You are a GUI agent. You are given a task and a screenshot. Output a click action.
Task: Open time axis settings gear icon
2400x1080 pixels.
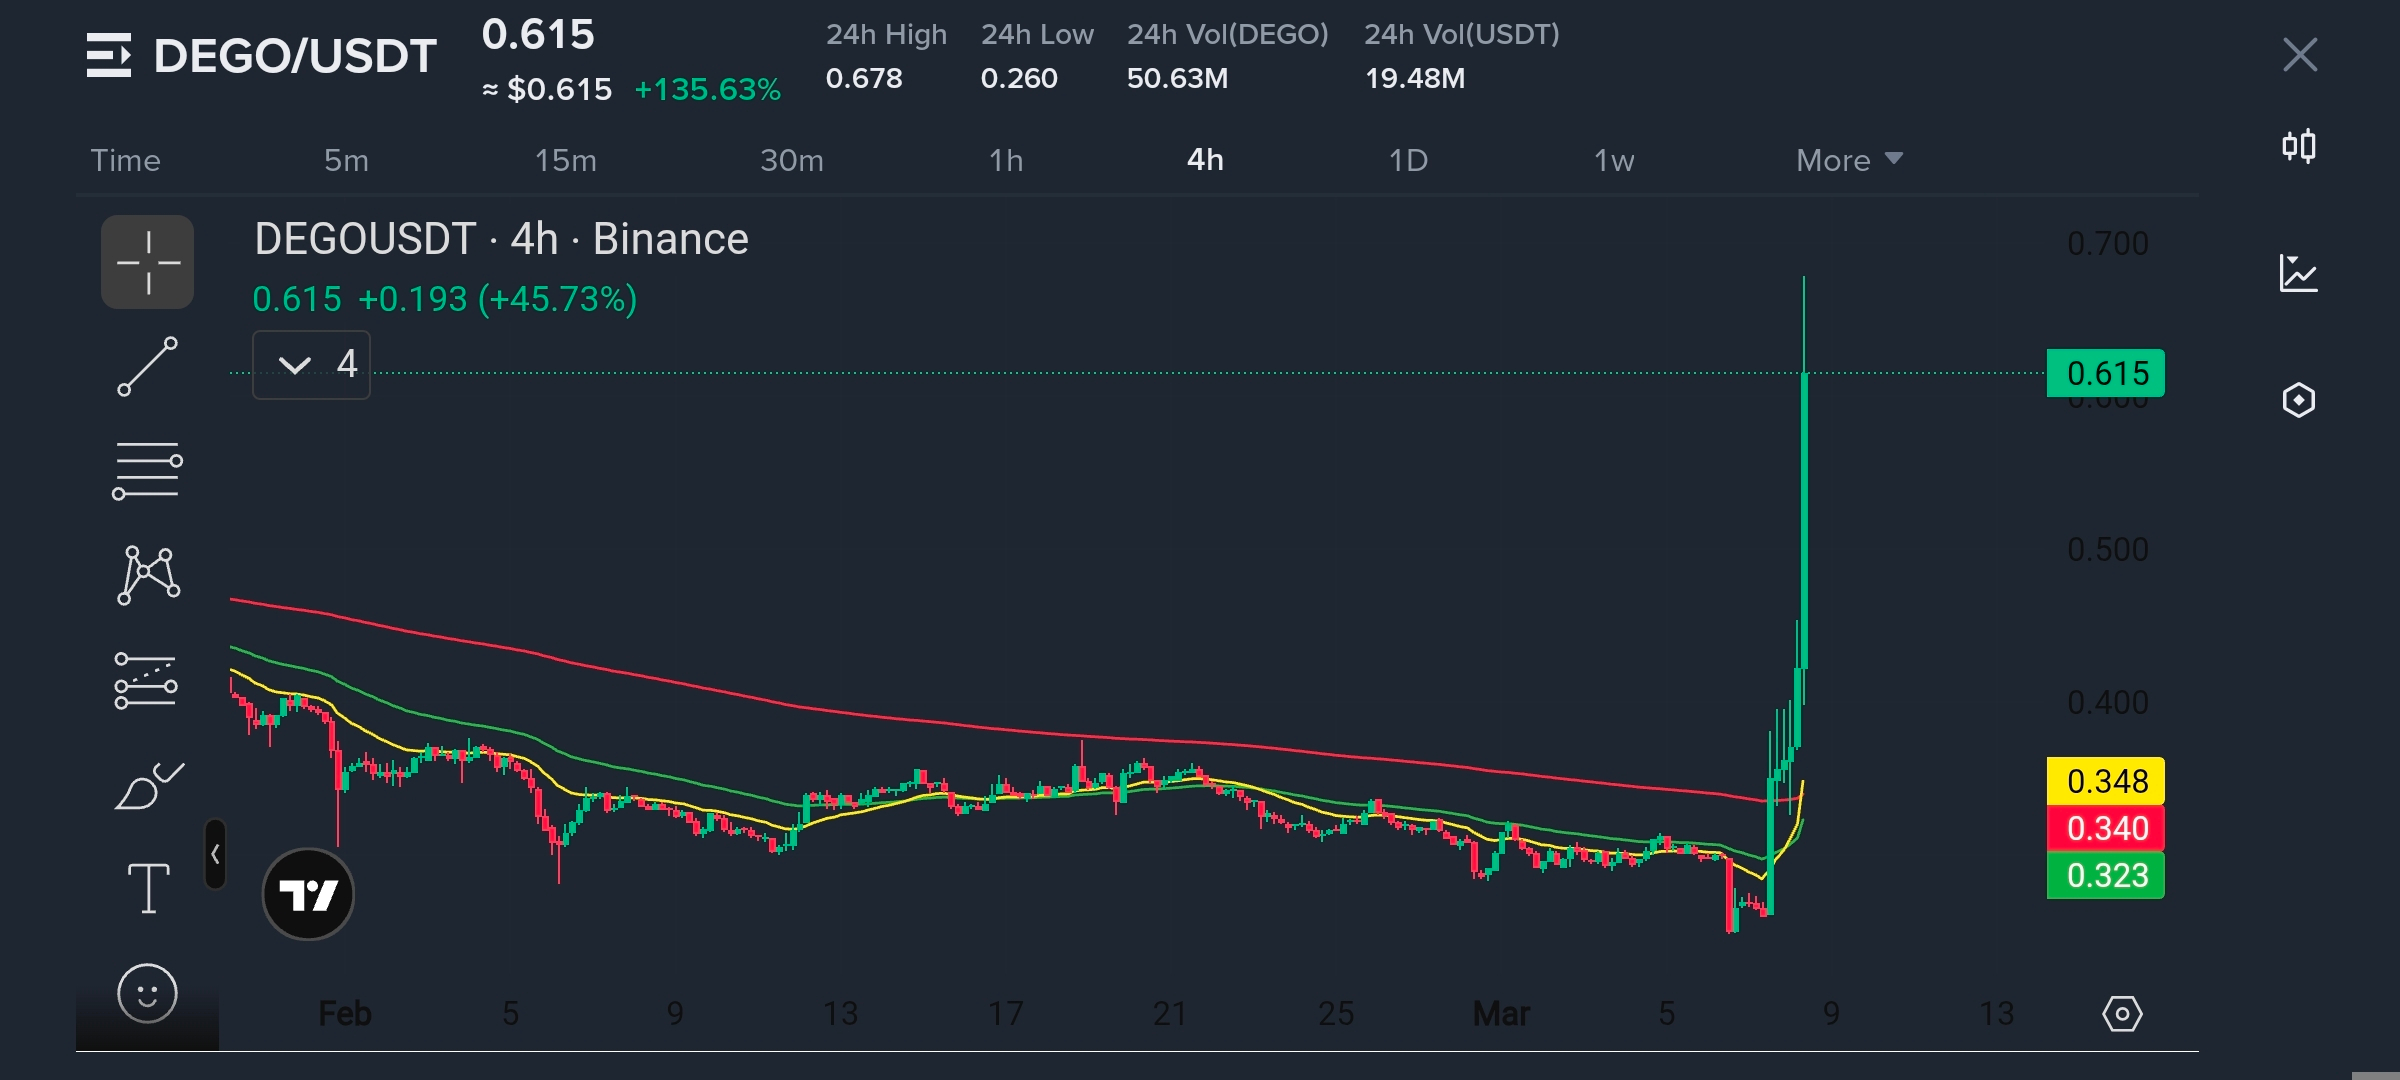click(2122, 1013)
